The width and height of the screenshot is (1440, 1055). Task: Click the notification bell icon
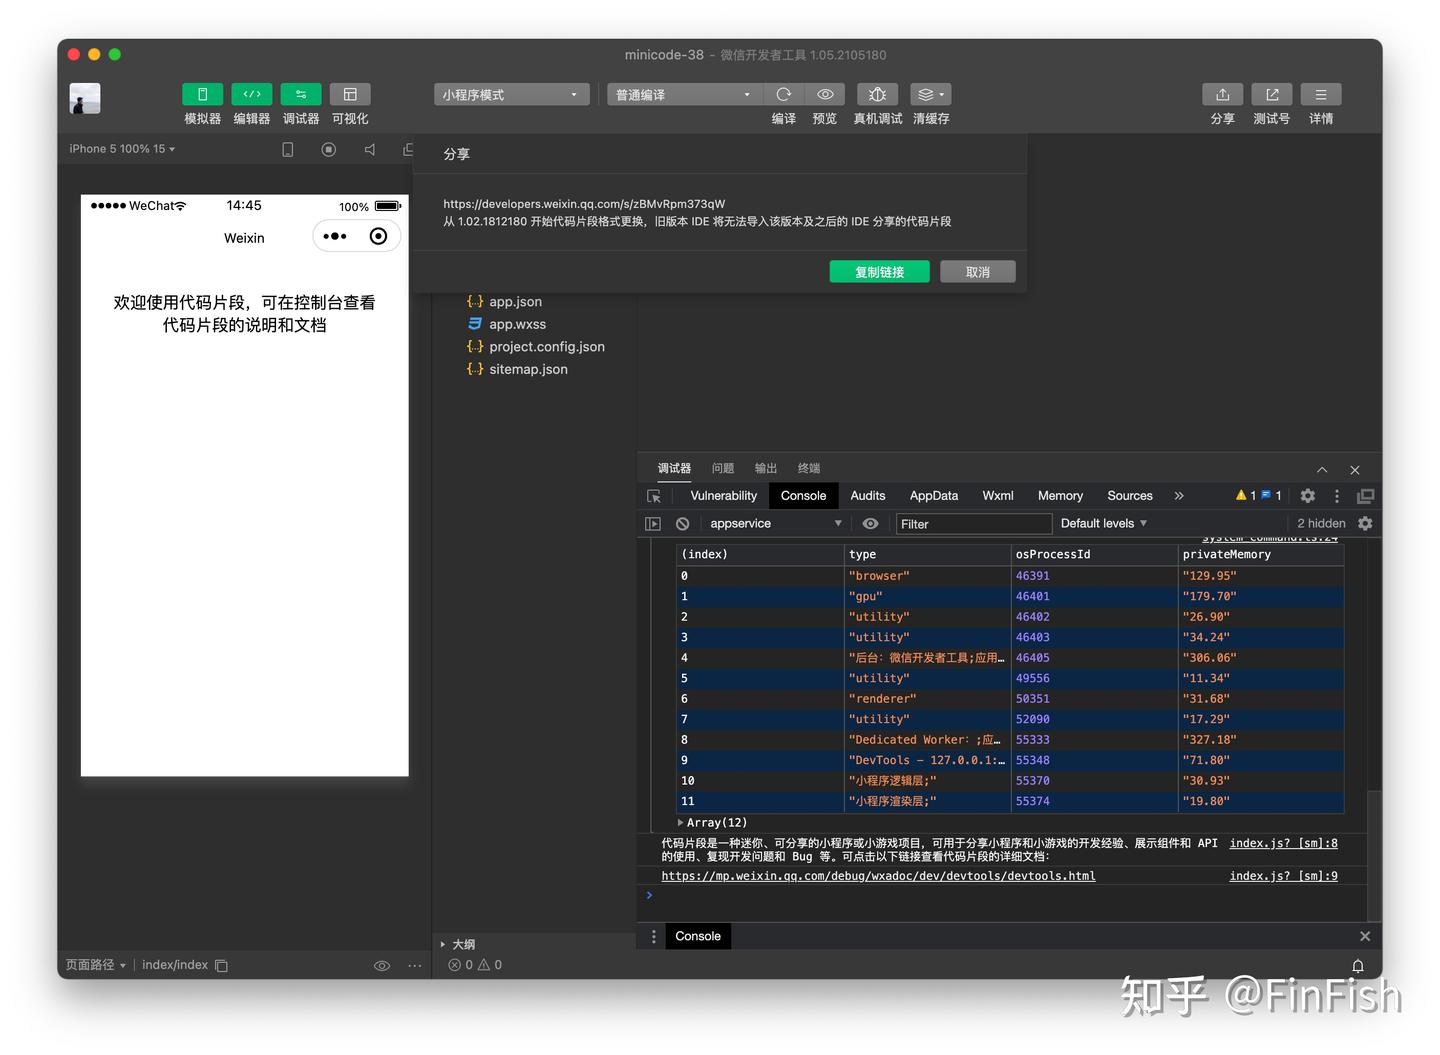[x=1358, y=966]
